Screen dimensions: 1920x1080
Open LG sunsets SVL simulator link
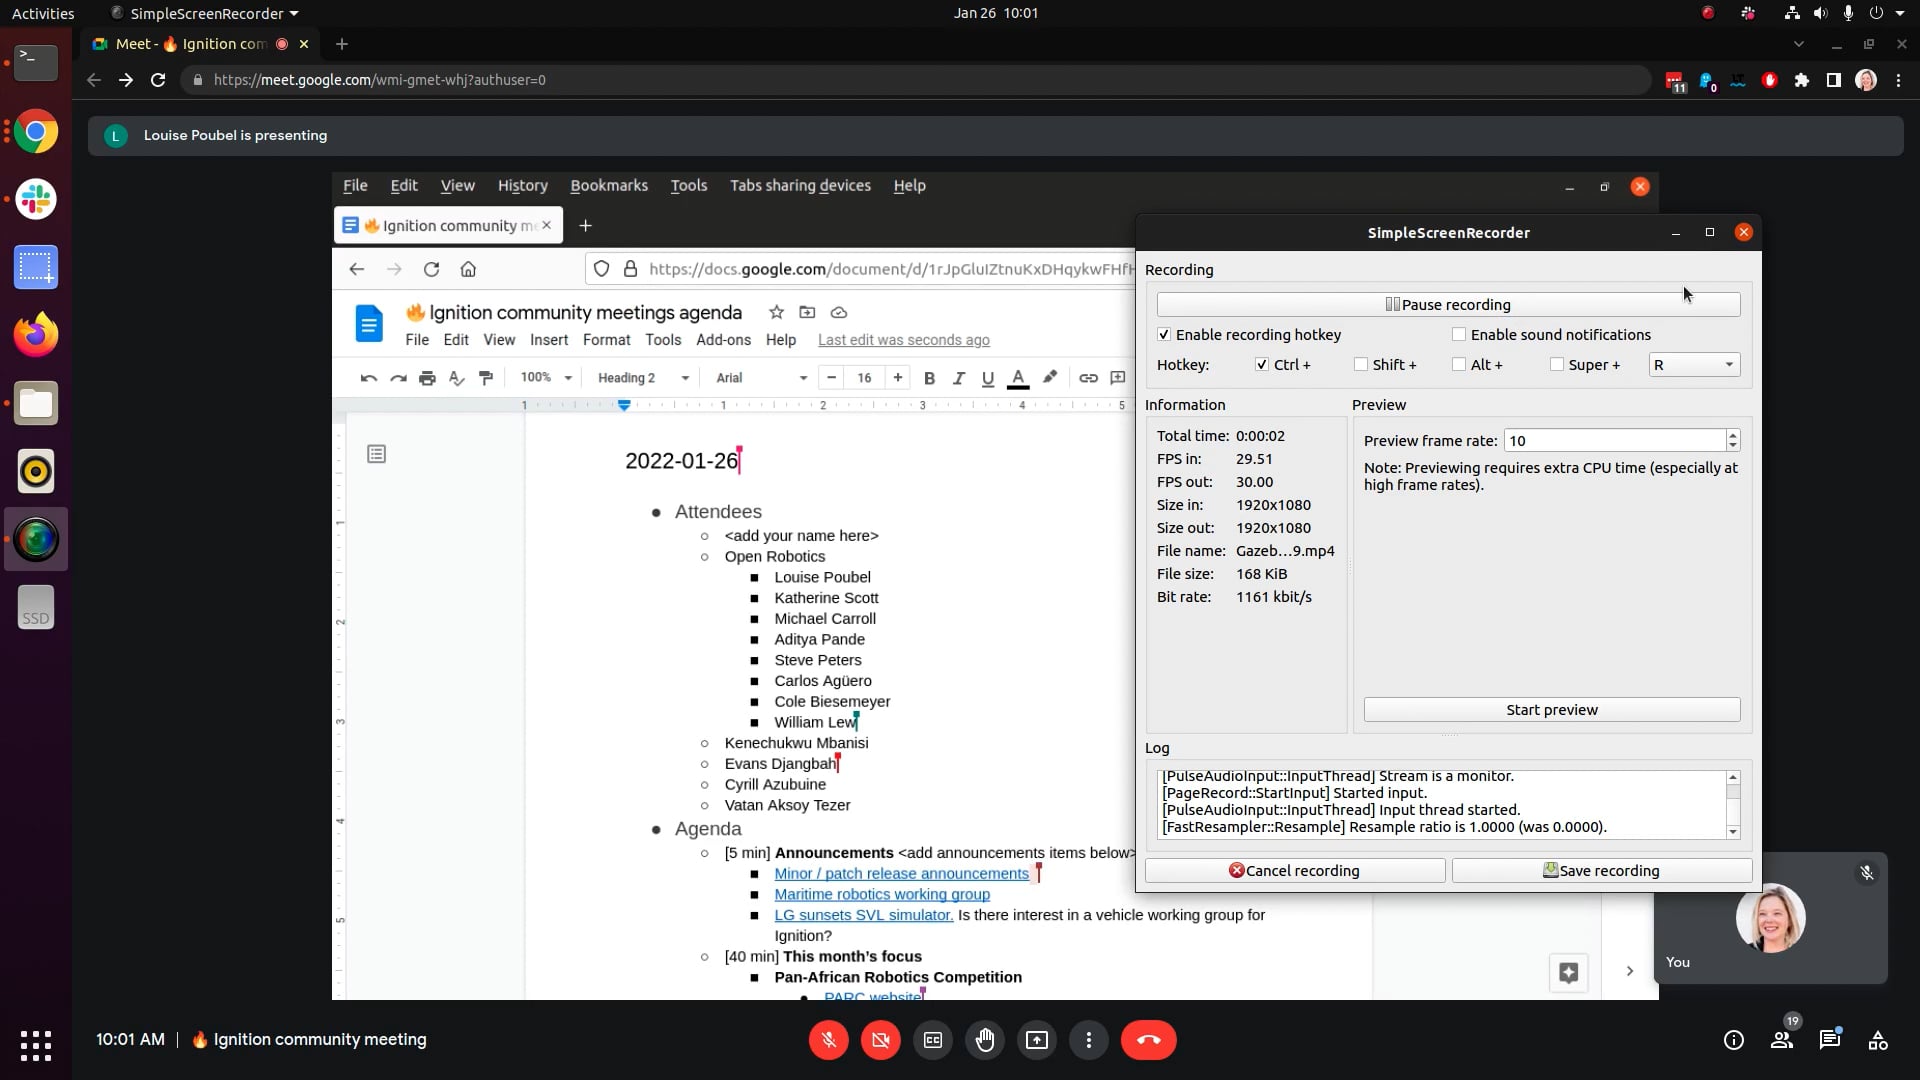click(864, 915)
